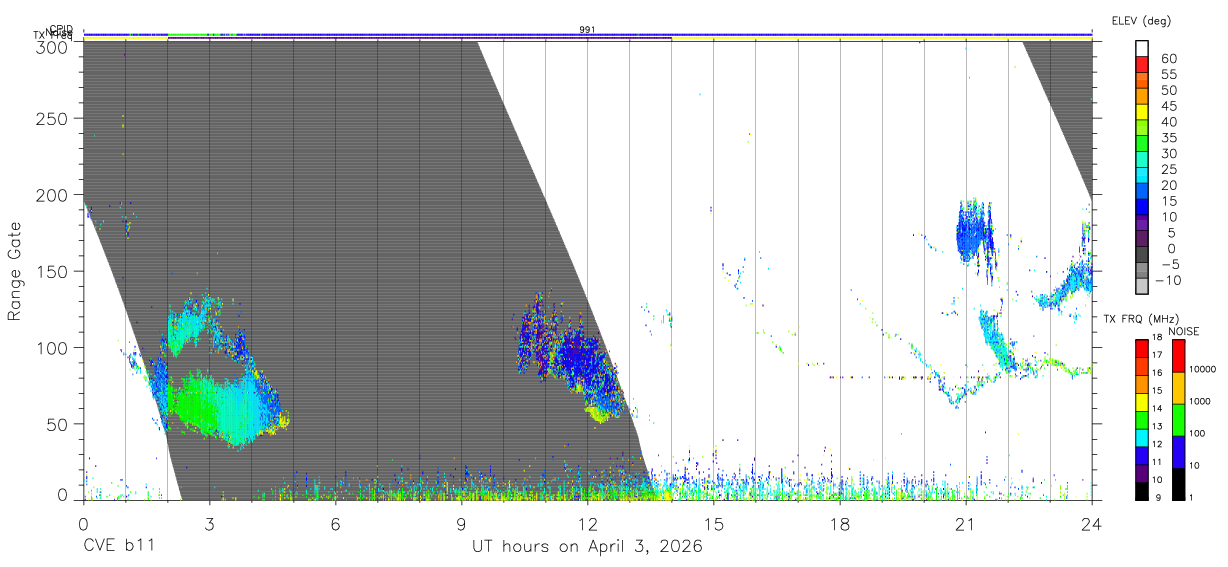Click the "UT hours on April 3, 2026" axis label
1228x567 pixels.
[587, 547]
